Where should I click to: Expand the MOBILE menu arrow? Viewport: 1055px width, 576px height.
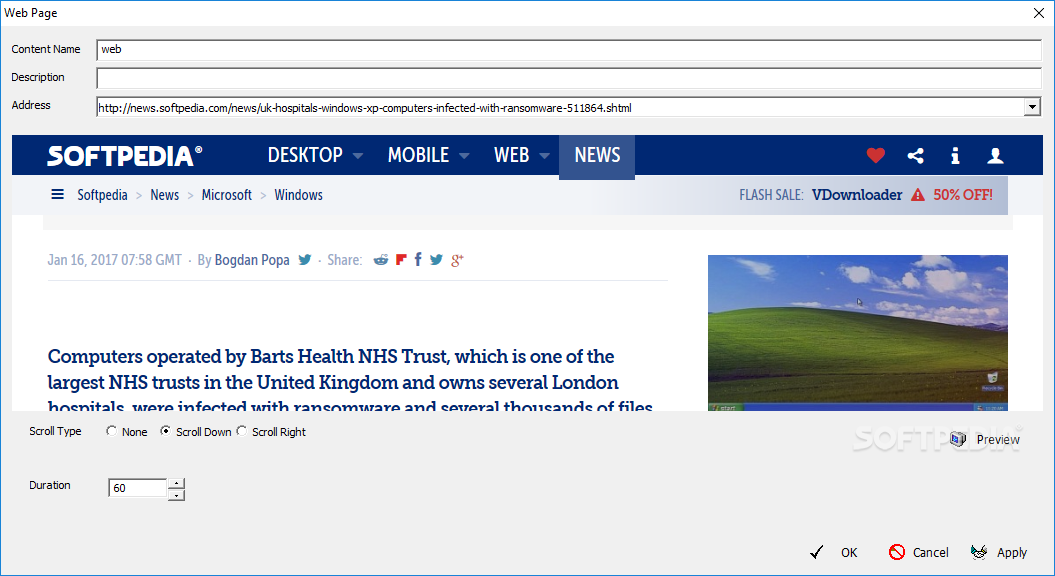[x=464, y=156]
